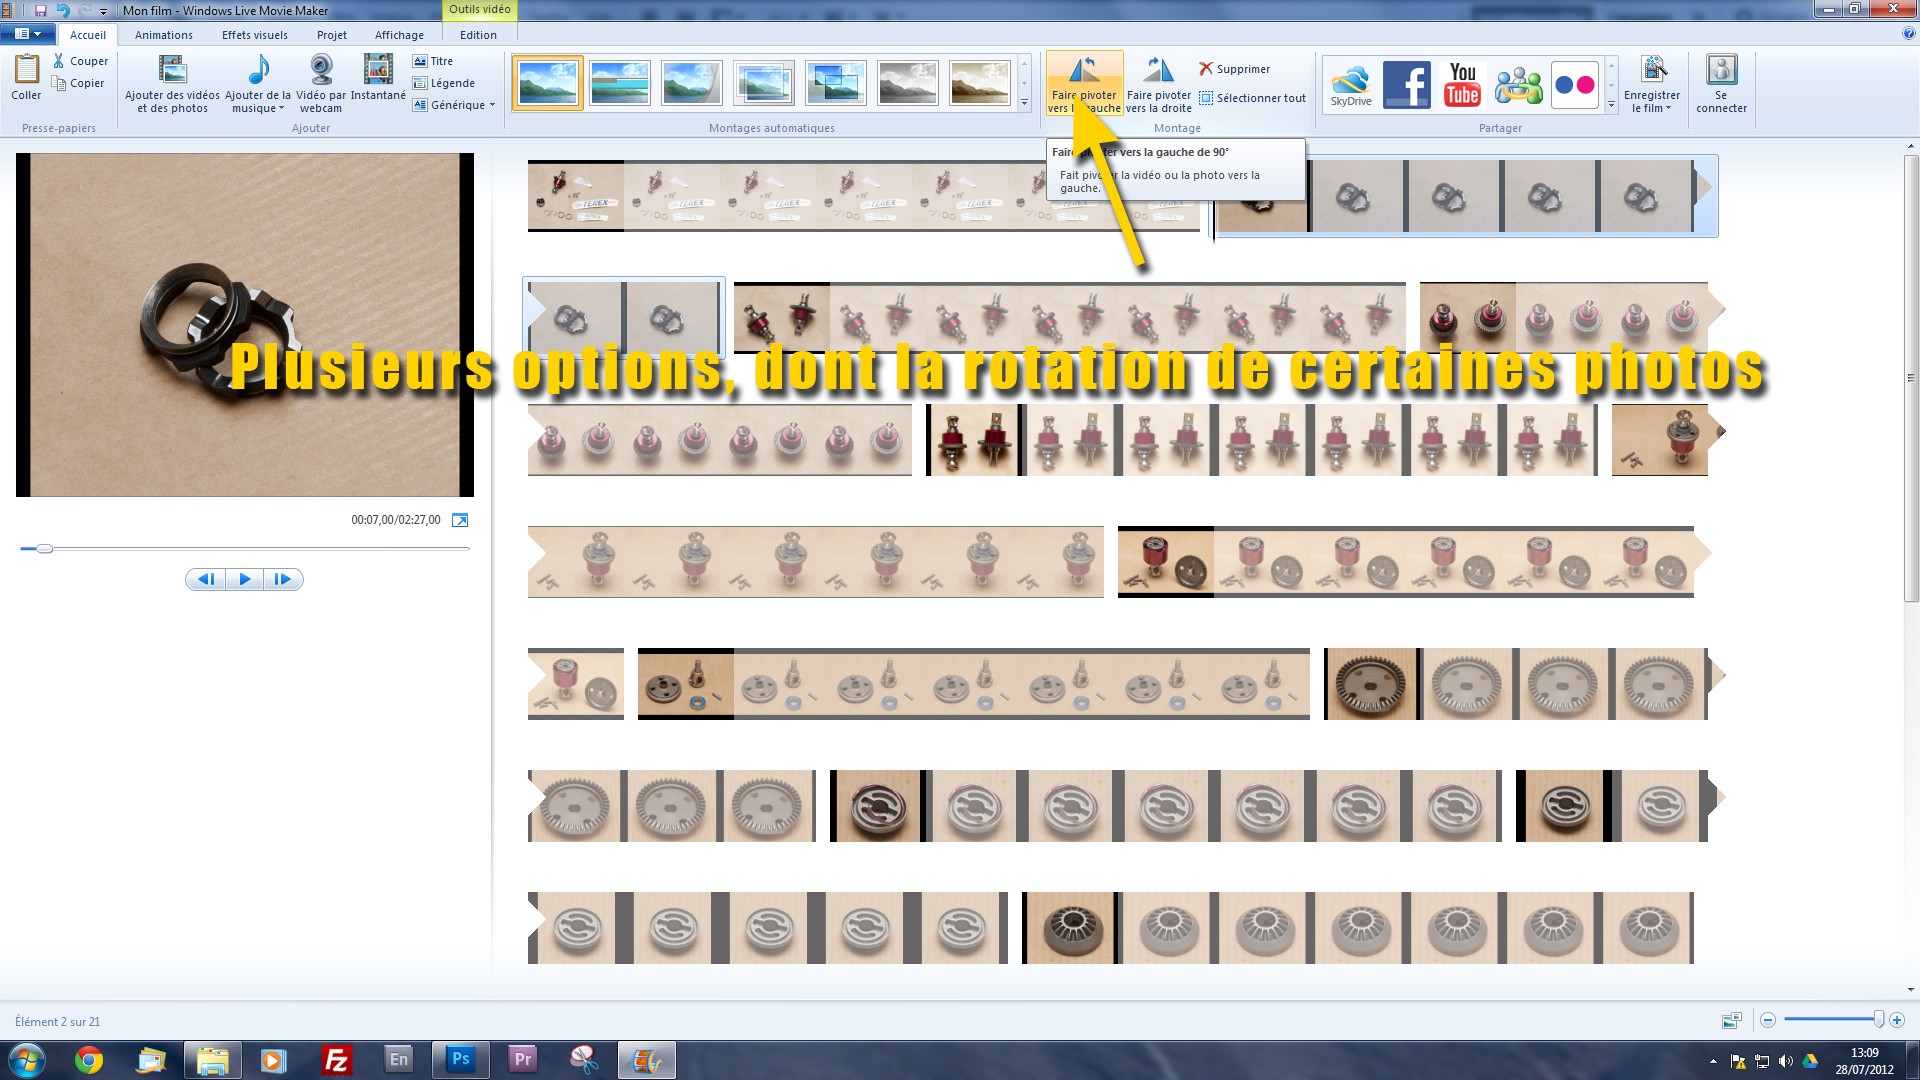This screenshot has width=1920, height=1080.
Task: Add a Légende caption
Action: [444, 83]
